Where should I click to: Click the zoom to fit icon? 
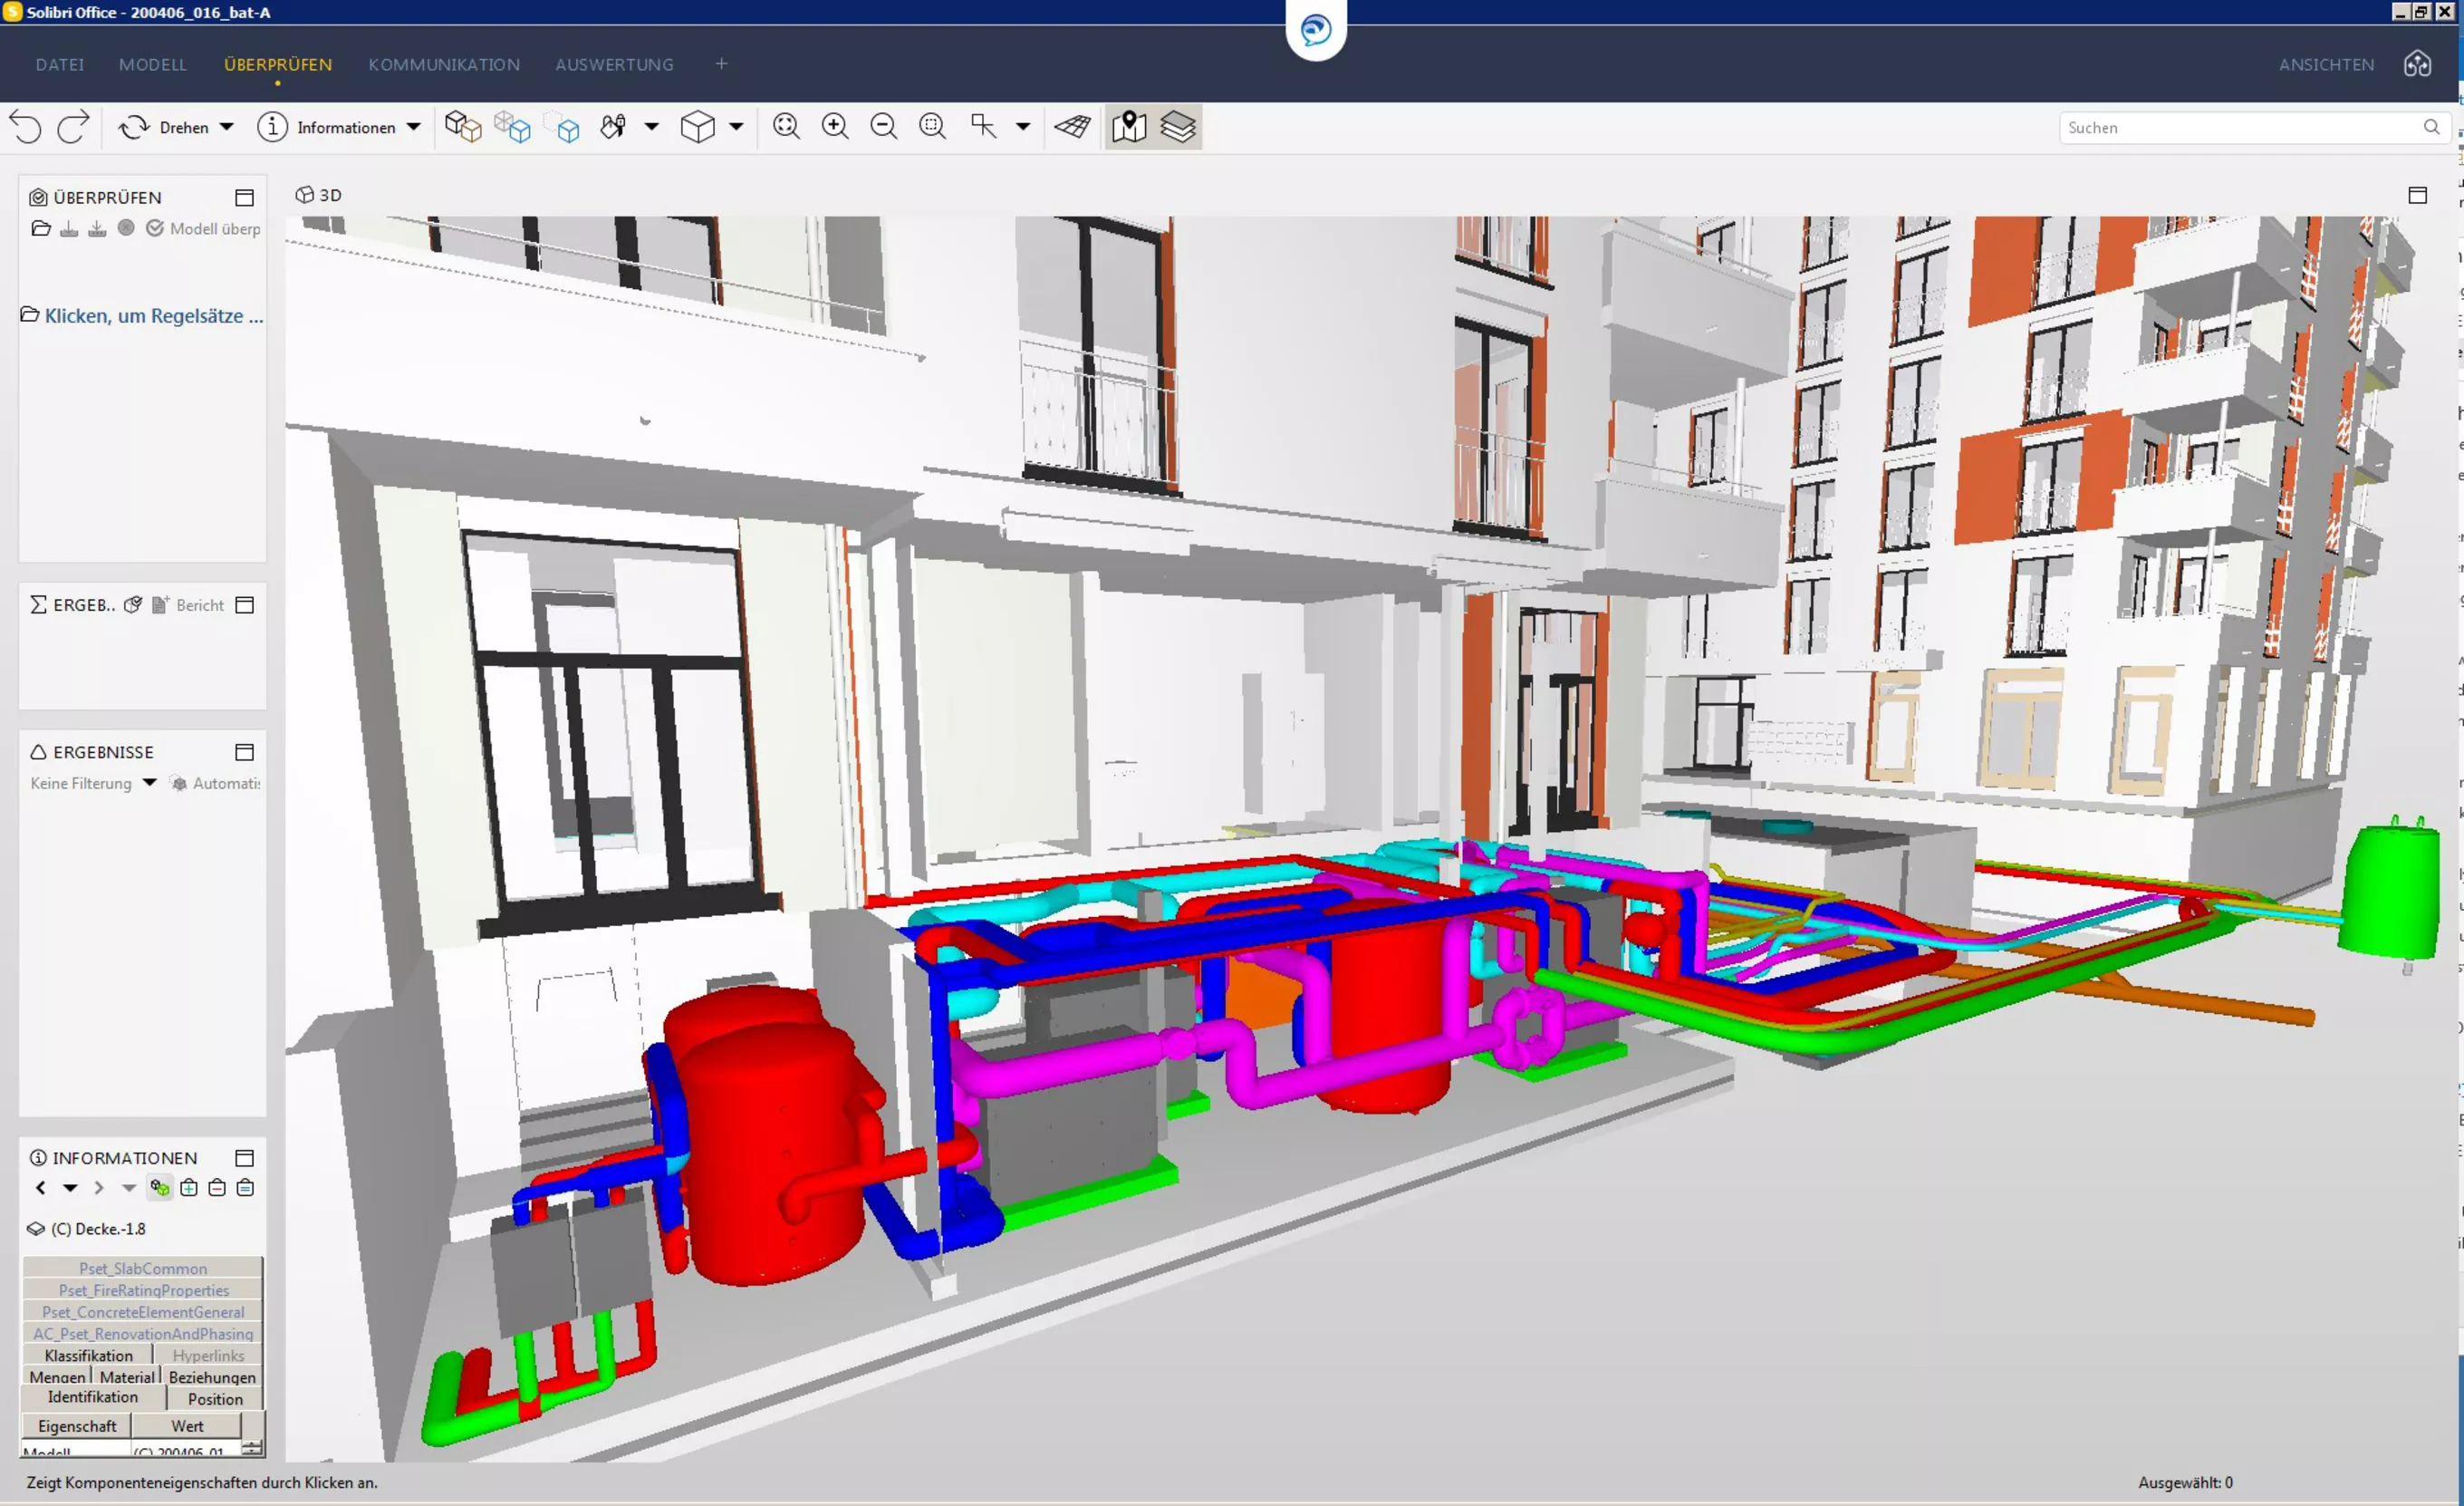[787, 126]
